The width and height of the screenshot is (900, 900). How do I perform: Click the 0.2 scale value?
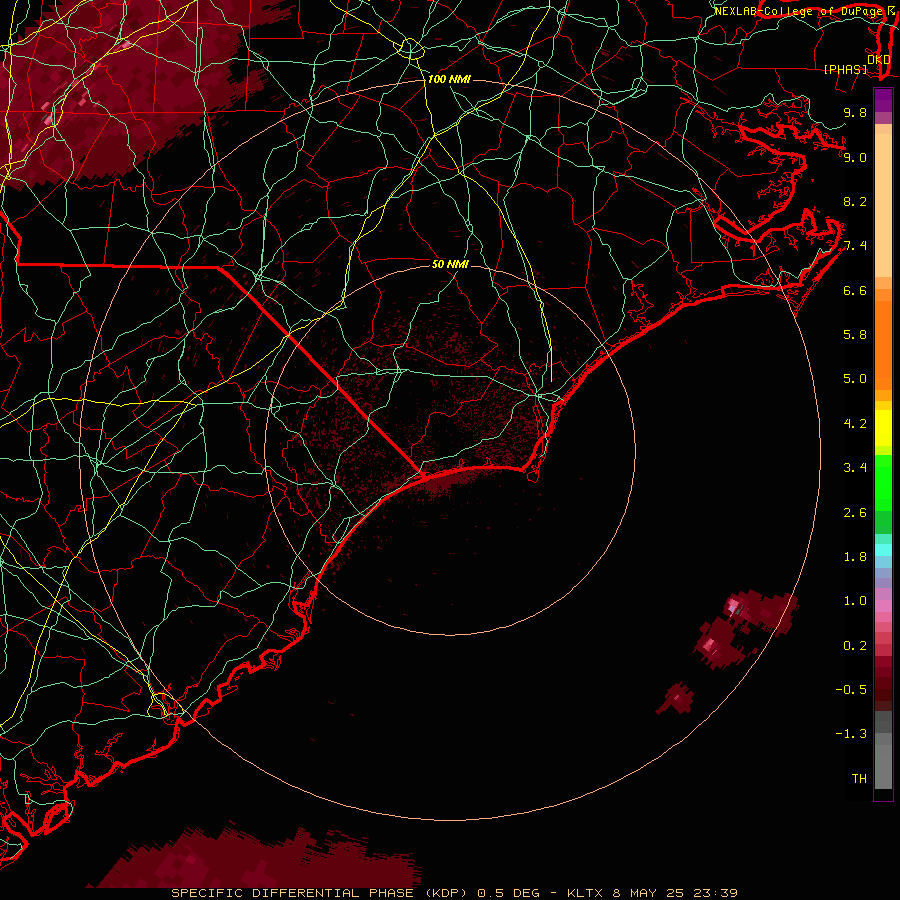tap(855, 645)
